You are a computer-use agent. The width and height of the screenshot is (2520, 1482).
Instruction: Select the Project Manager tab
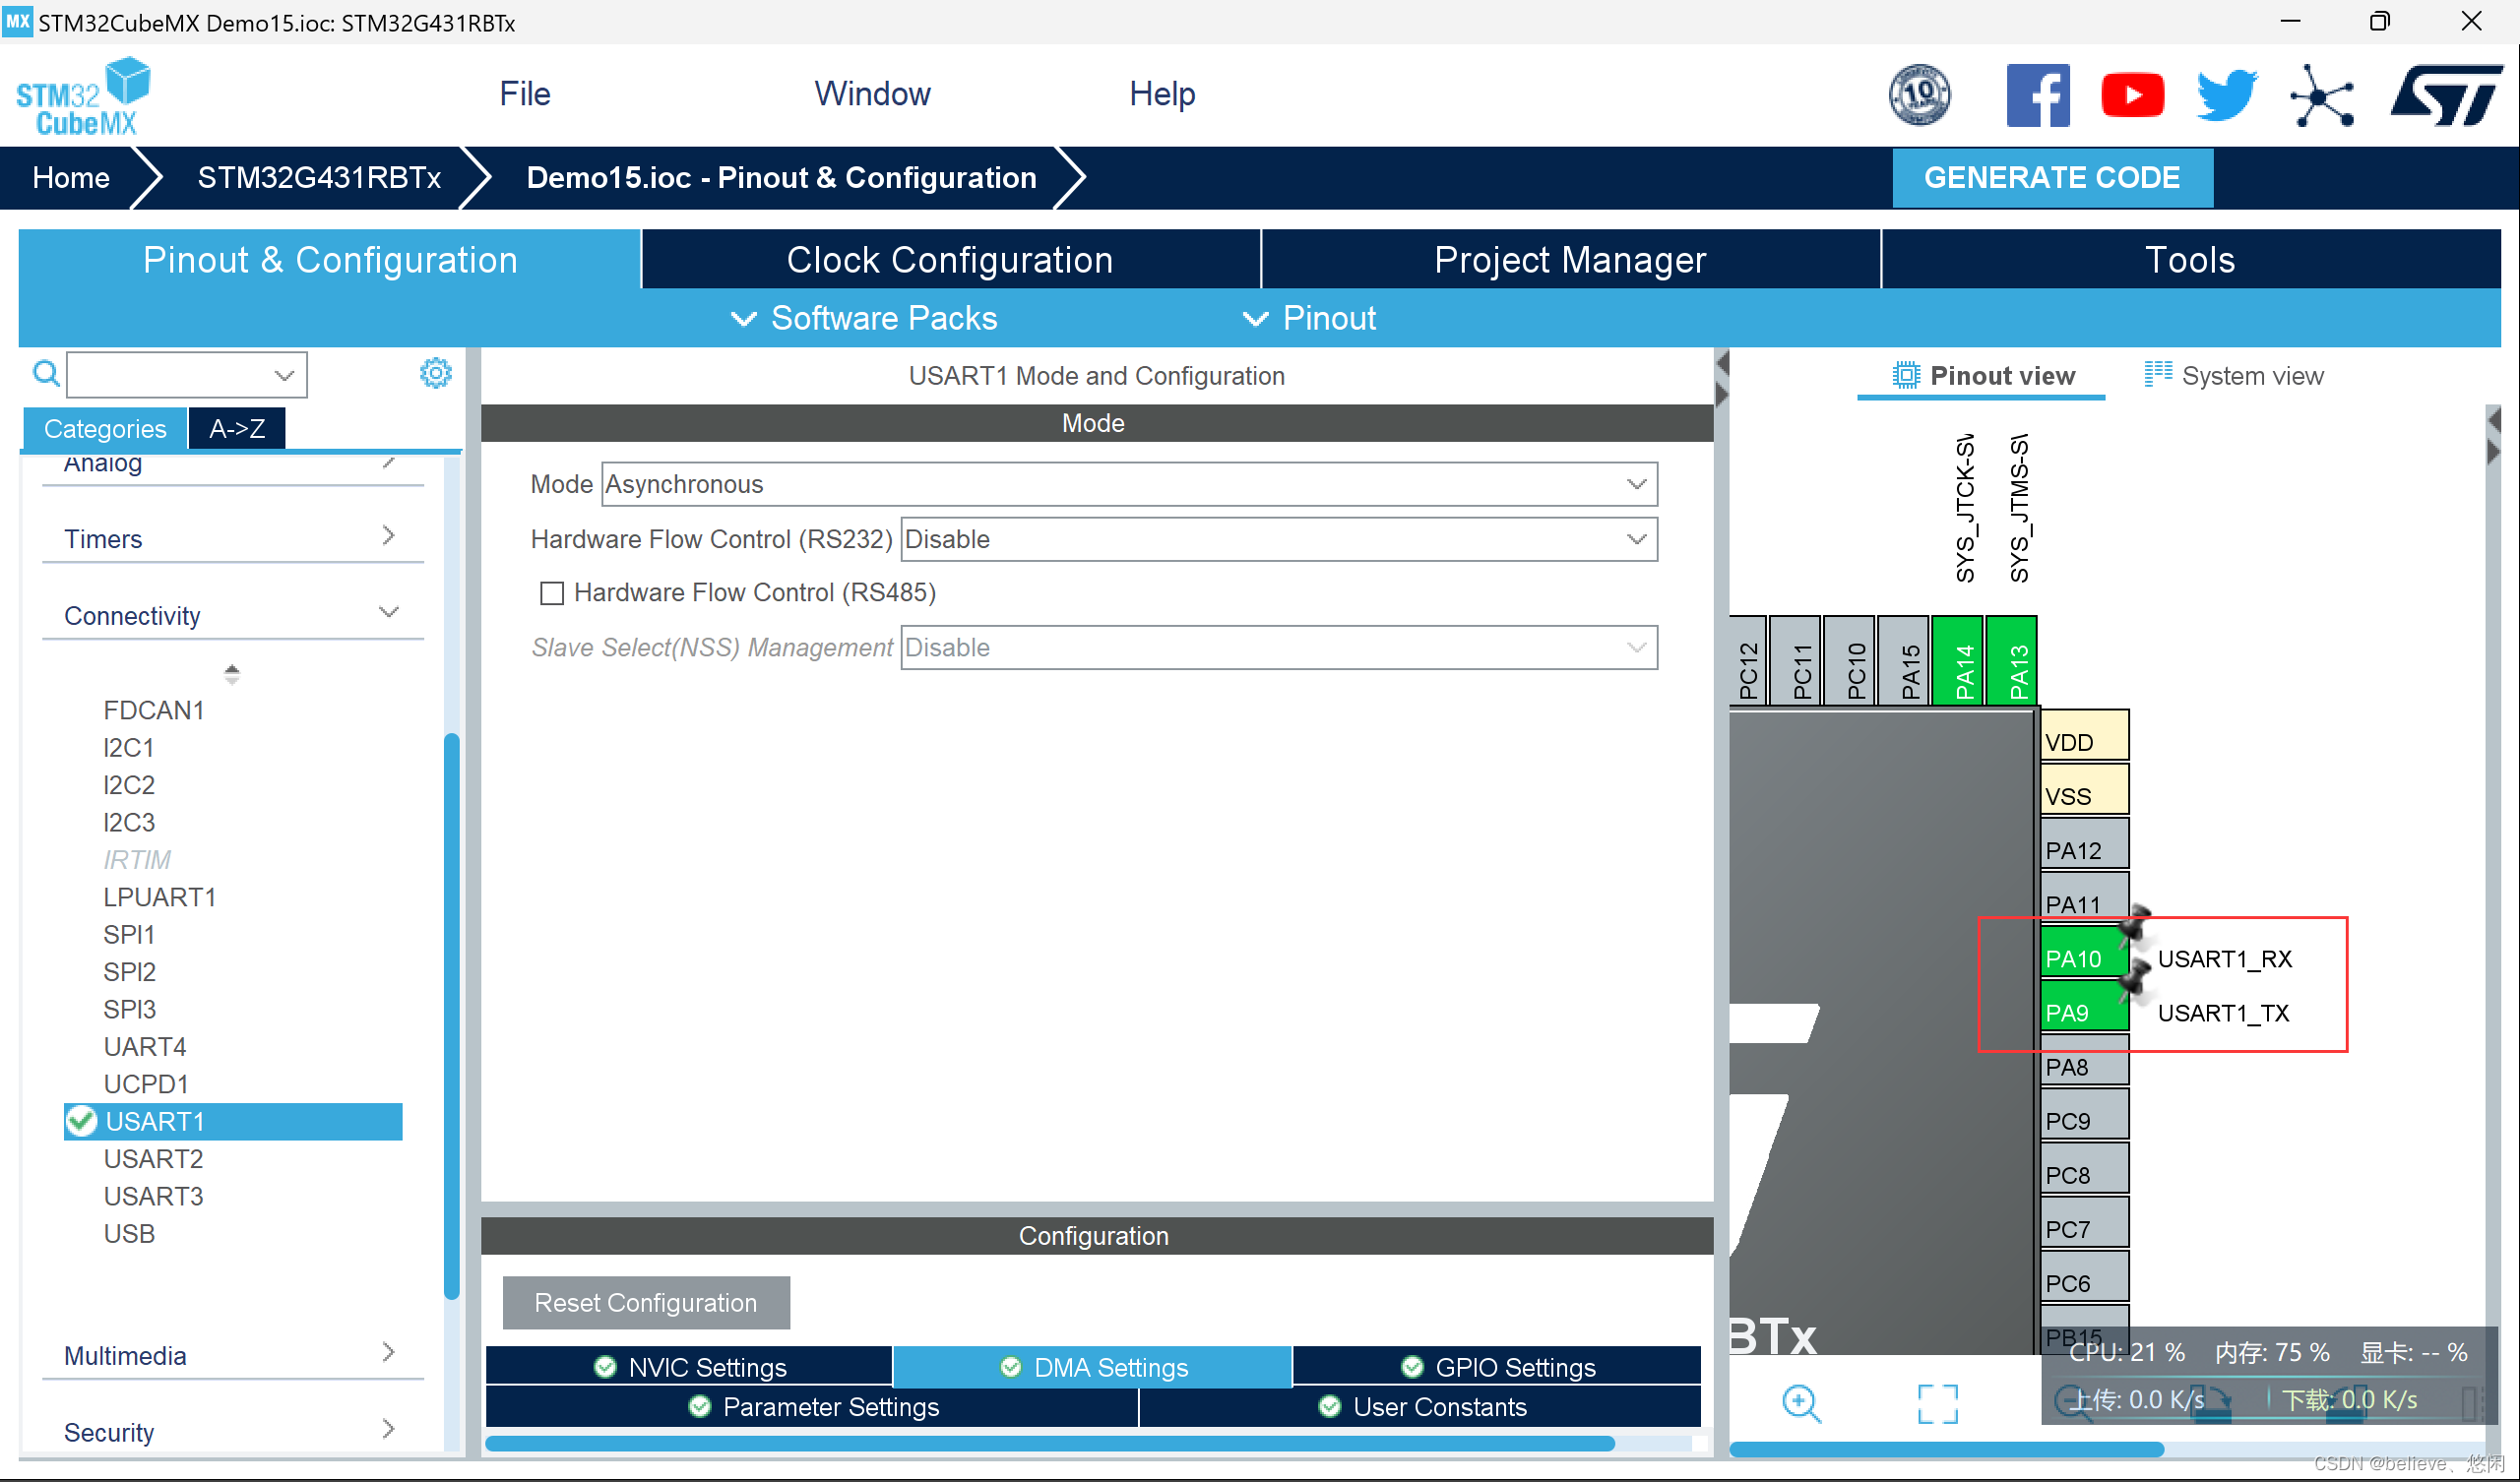tap(1569, 261)
